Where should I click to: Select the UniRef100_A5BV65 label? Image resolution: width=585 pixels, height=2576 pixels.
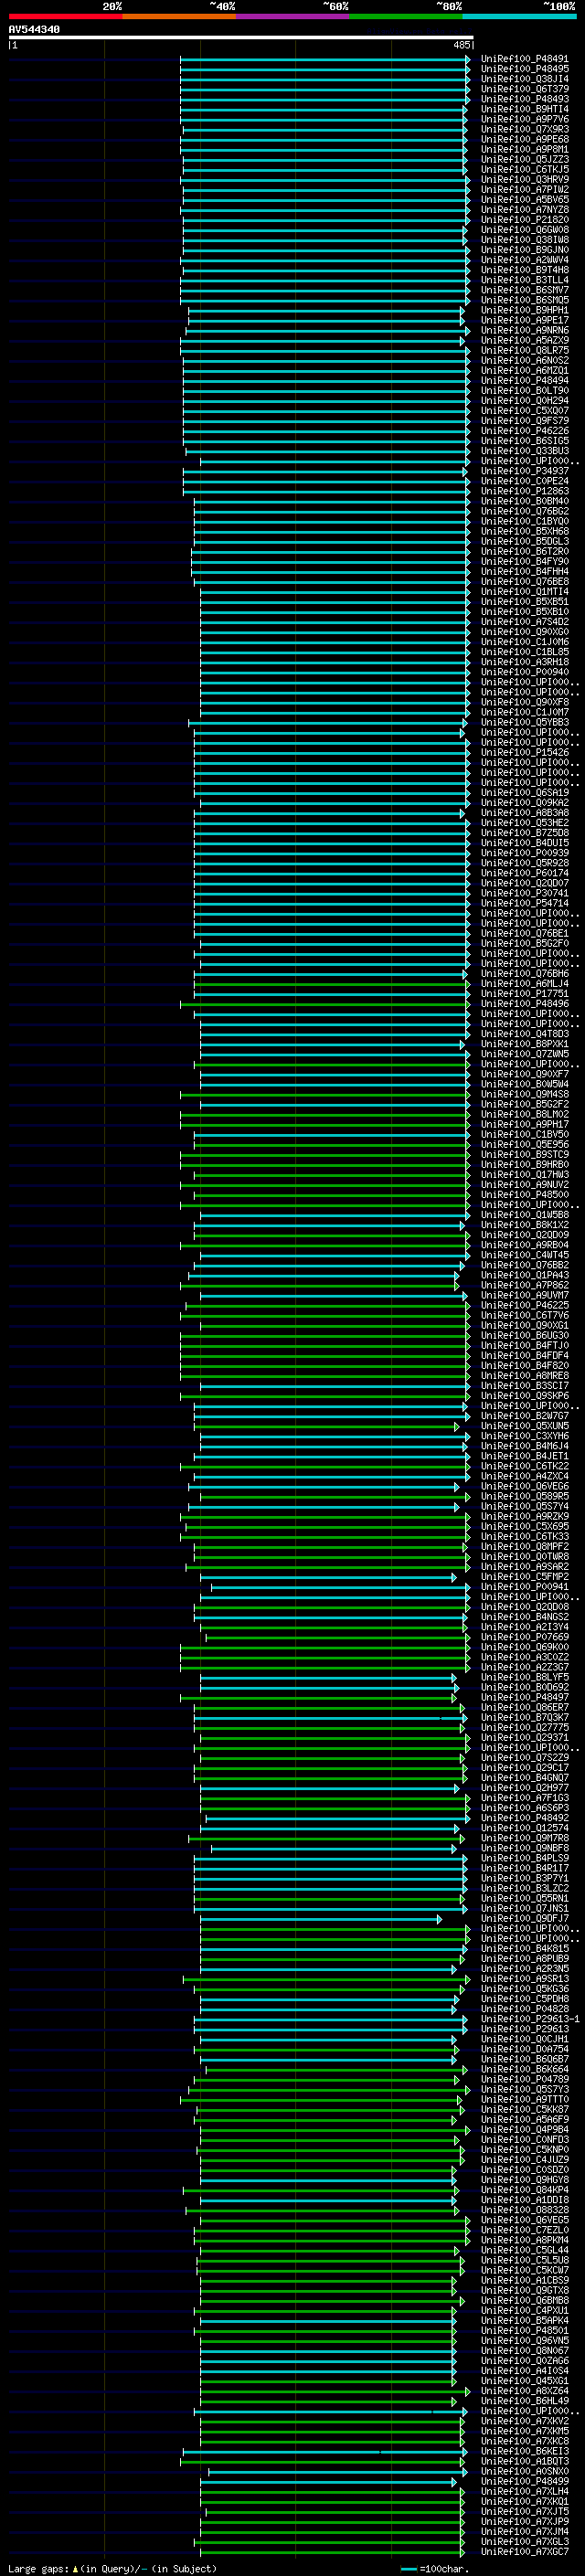click(524, 199)
